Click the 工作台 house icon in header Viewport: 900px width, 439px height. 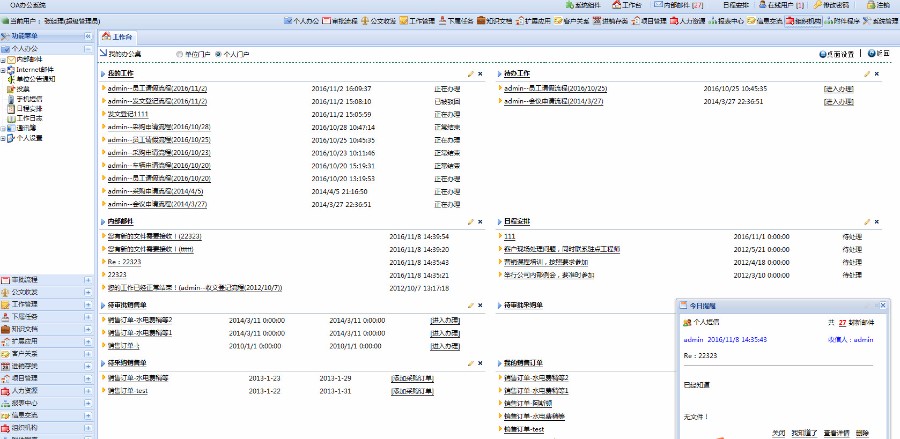tap(616, 5)
